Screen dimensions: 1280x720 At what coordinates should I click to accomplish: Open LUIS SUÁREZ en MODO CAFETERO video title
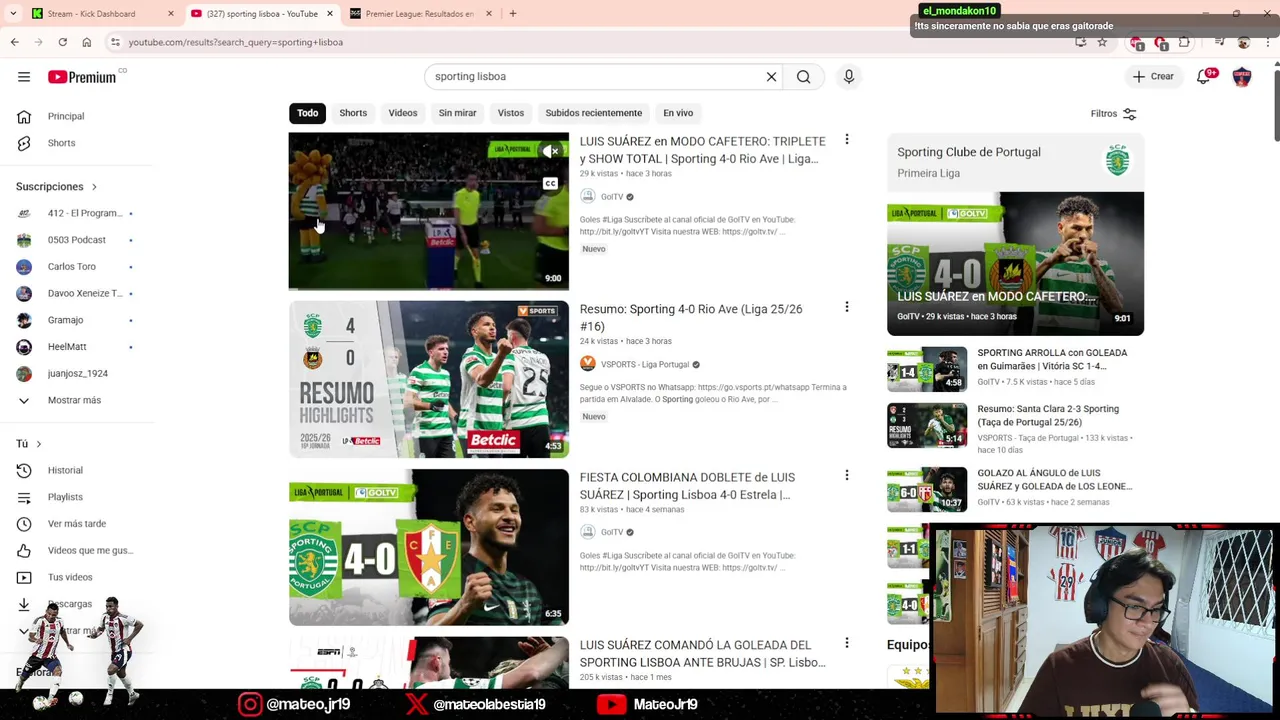tap(703, 150)
